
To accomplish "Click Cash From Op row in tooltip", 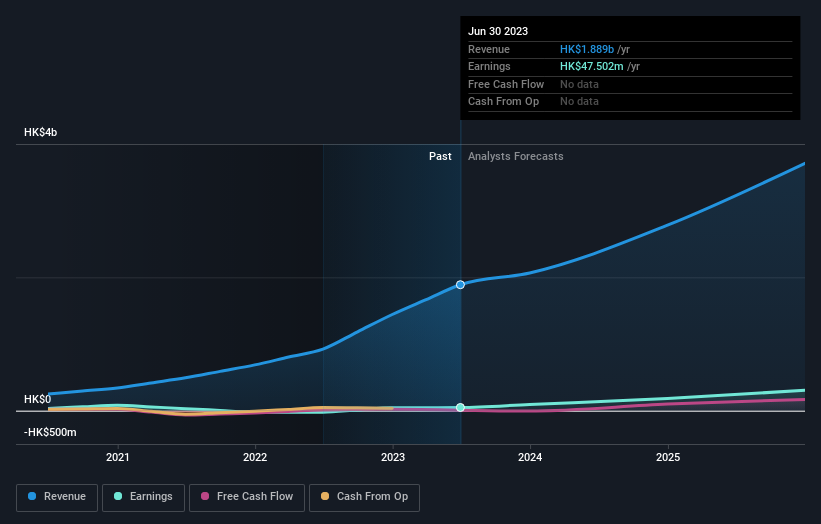I will point(630,102).
